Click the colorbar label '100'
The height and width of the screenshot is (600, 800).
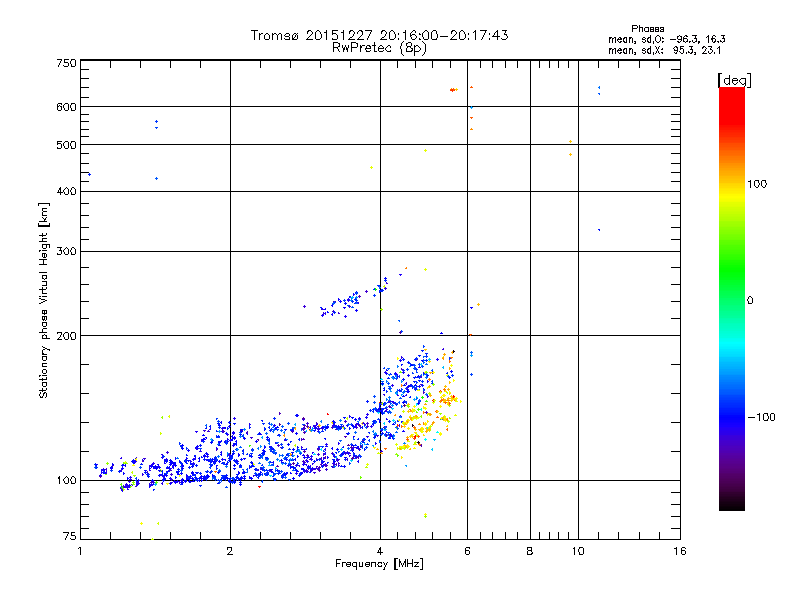point(757,184)
